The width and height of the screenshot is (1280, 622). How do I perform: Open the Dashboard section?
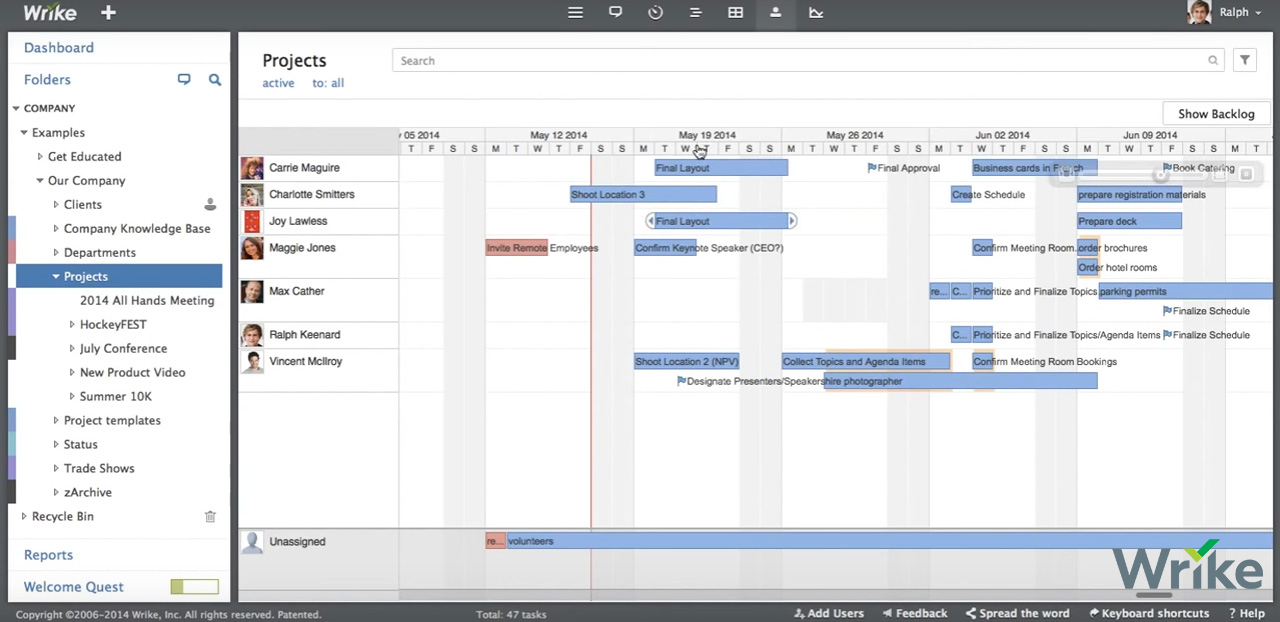[59, 48]
